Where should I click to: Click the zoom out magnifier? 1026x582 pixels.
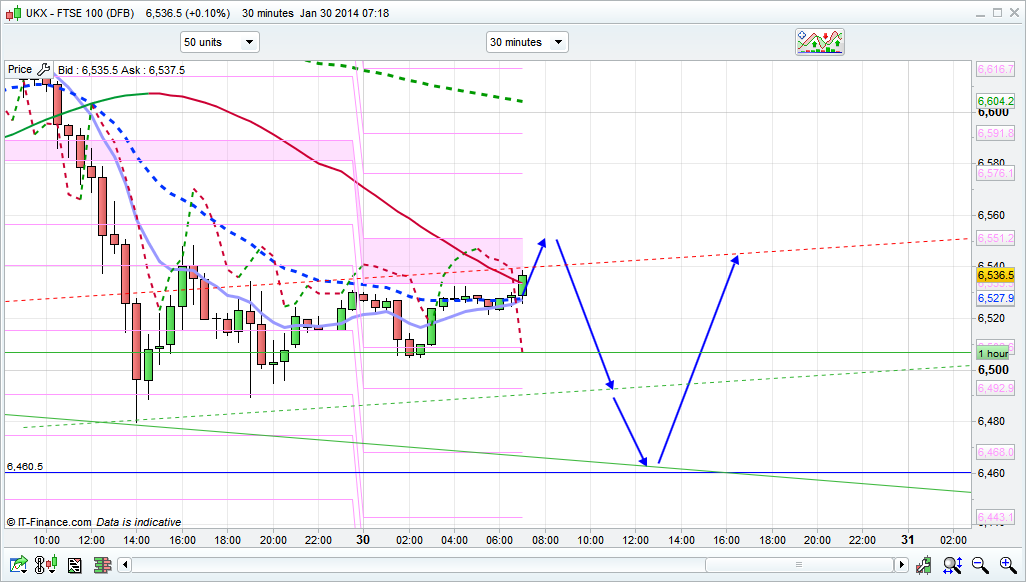click(x=981, y=565)
